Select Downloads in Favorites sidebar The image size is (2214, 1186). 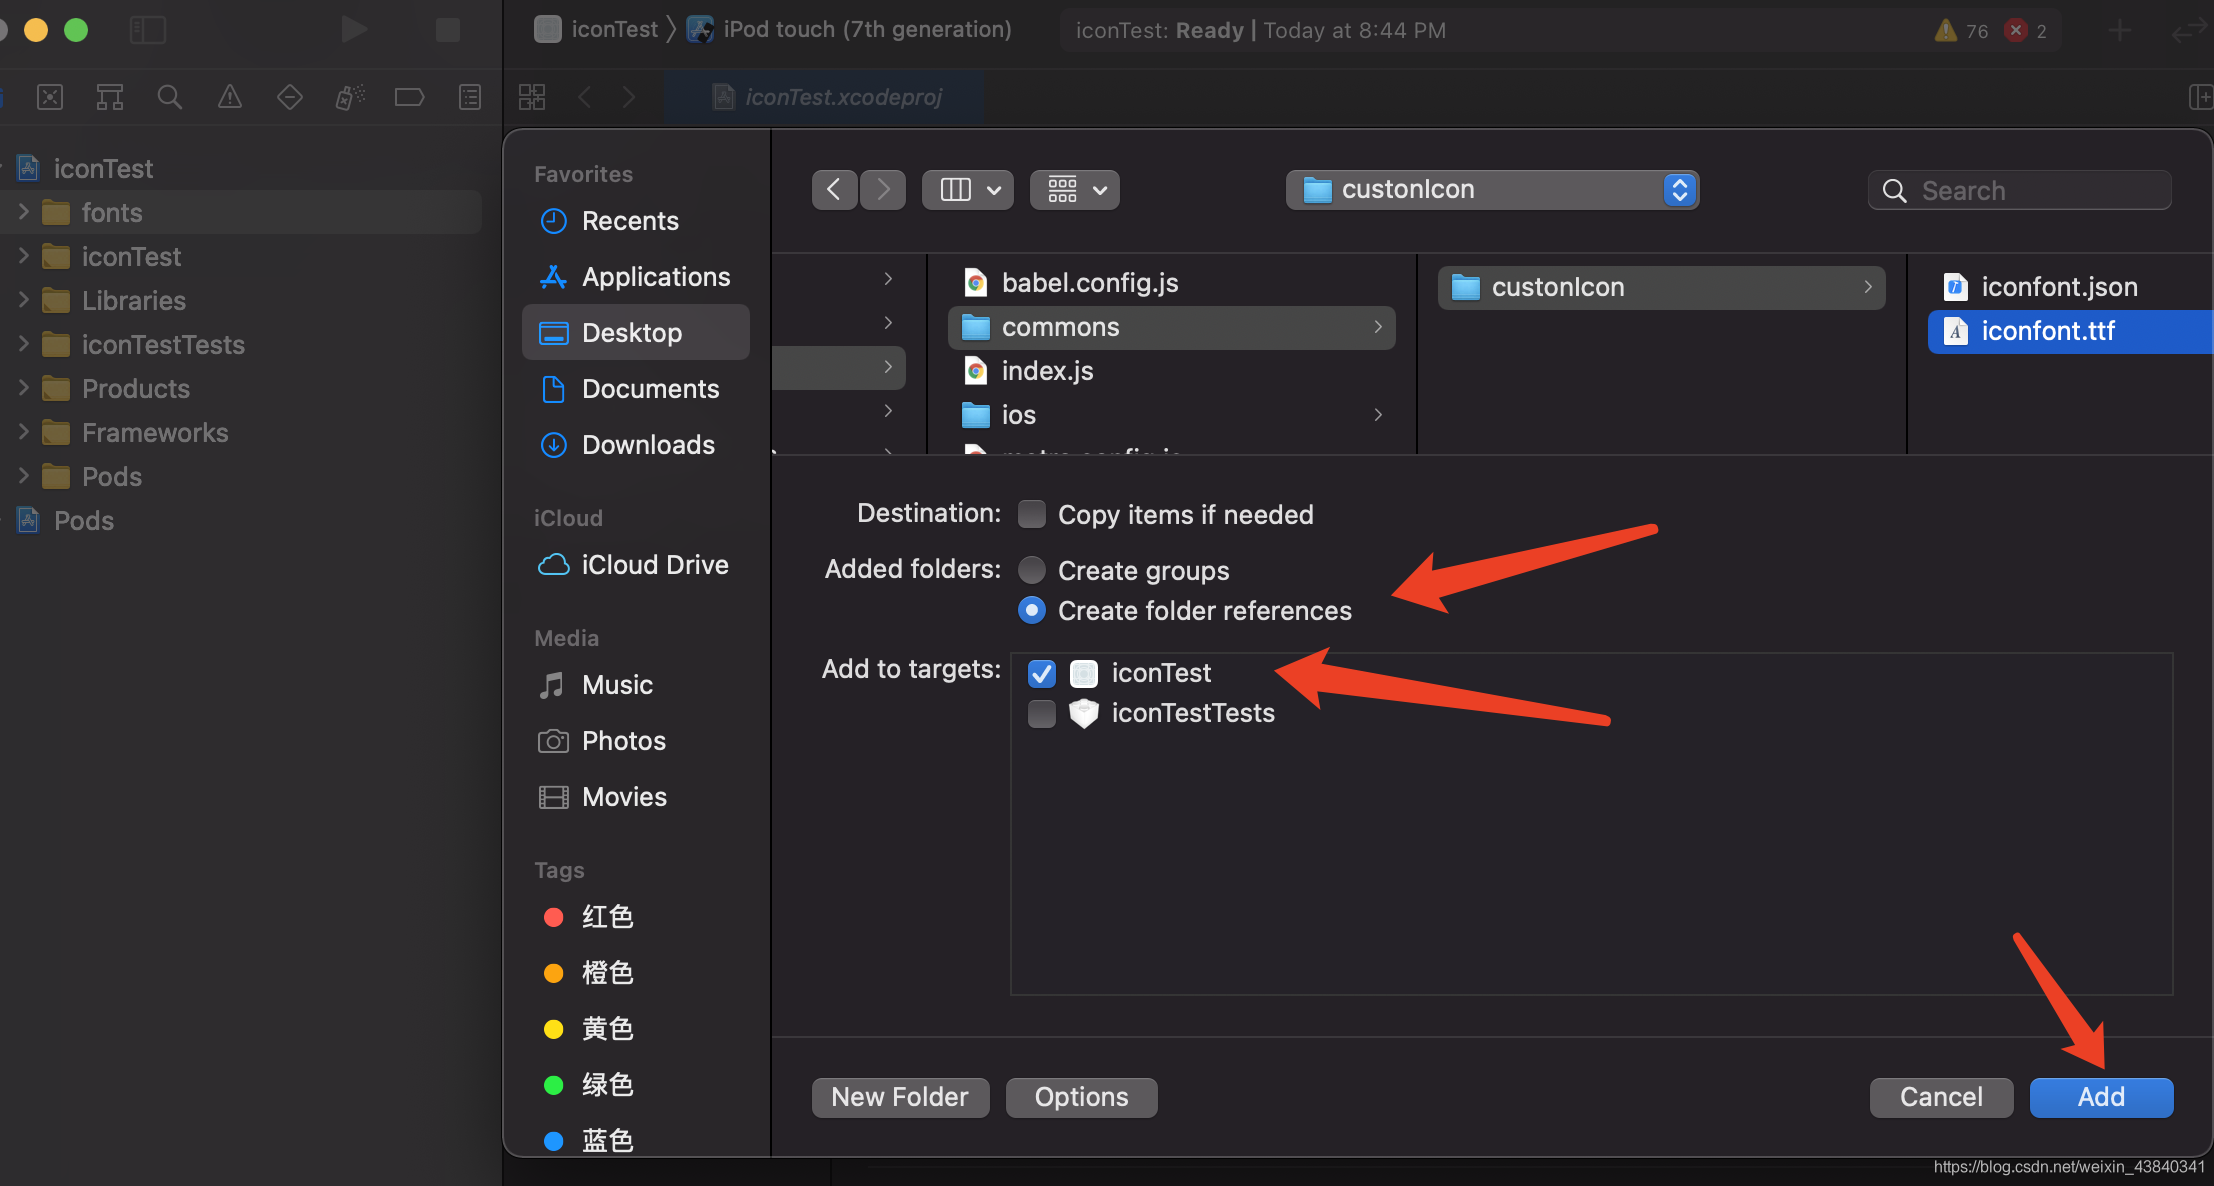(x=648, y=445)
